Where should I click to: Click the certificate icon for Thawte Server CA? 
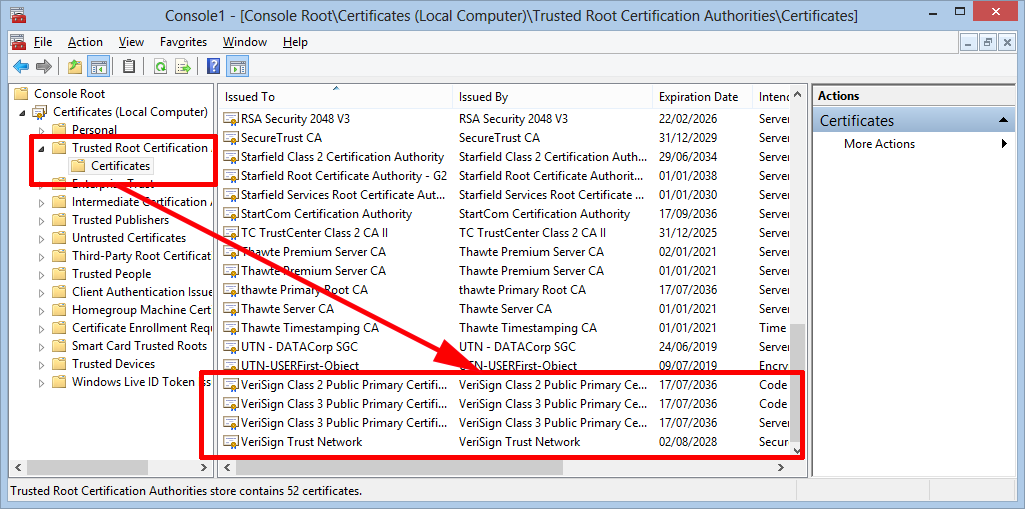point(231,308)
